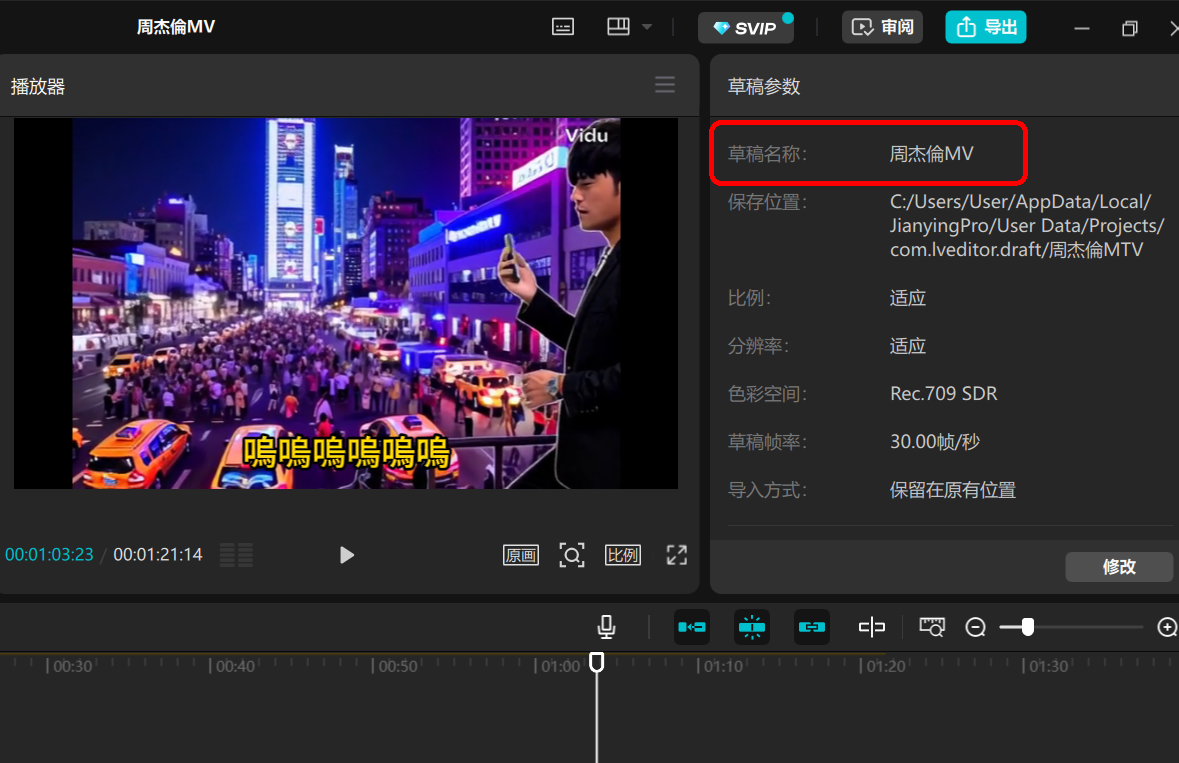Click the 导出 export button
Viewport: 1179px width, 763px height.
coord(986,28)
